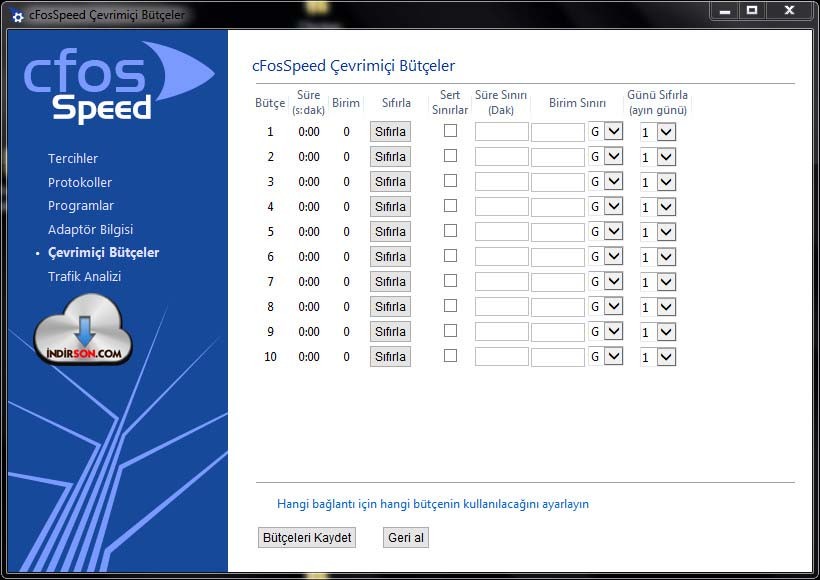Click the page heading cFosSpeed Çevrimiçi Bütçeler
Image resolution: width=820 pixels, height=580 pixels.
click(x=354, y=66)
